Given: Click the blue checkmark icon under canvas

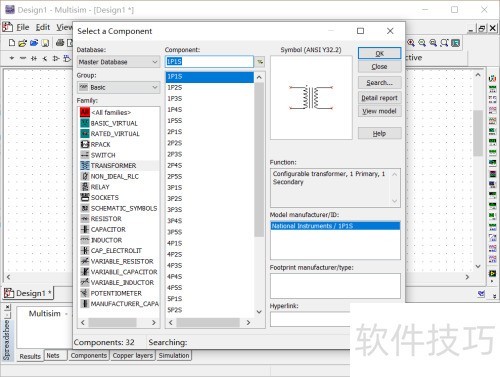Looking at the screenshot, I should [481, 294].
